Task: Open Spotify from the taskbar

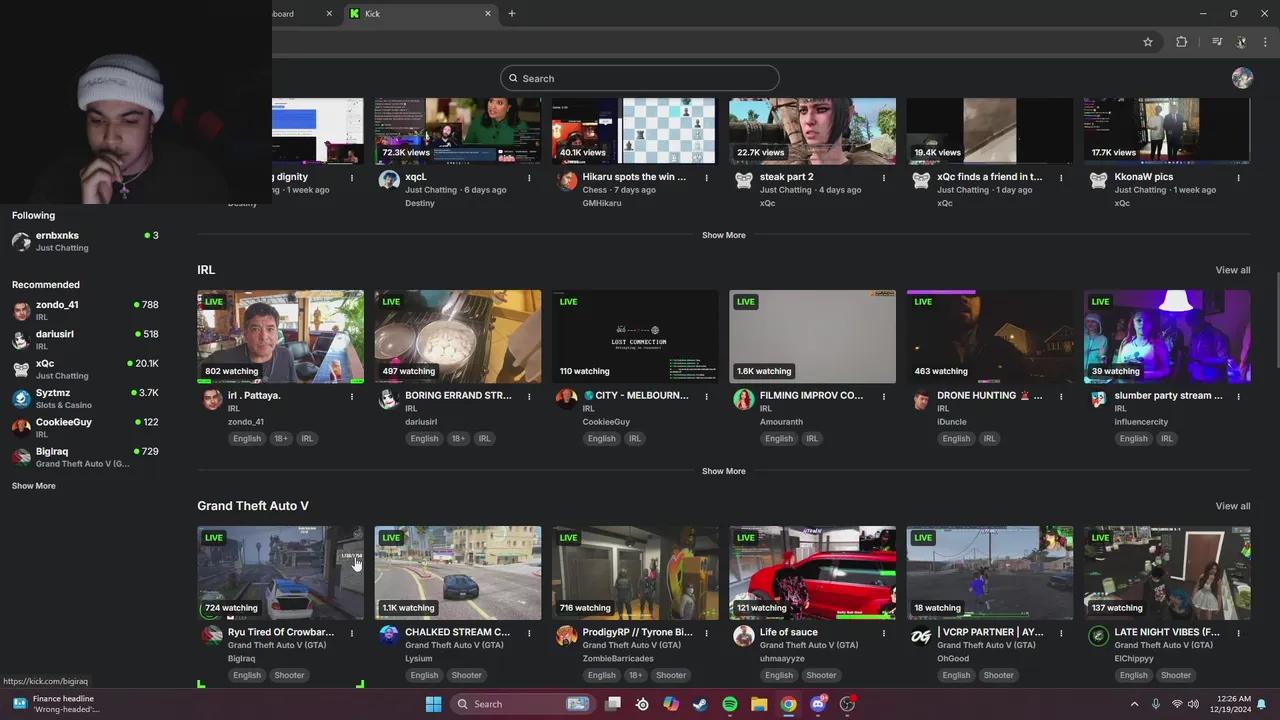Action: [730, 704]
